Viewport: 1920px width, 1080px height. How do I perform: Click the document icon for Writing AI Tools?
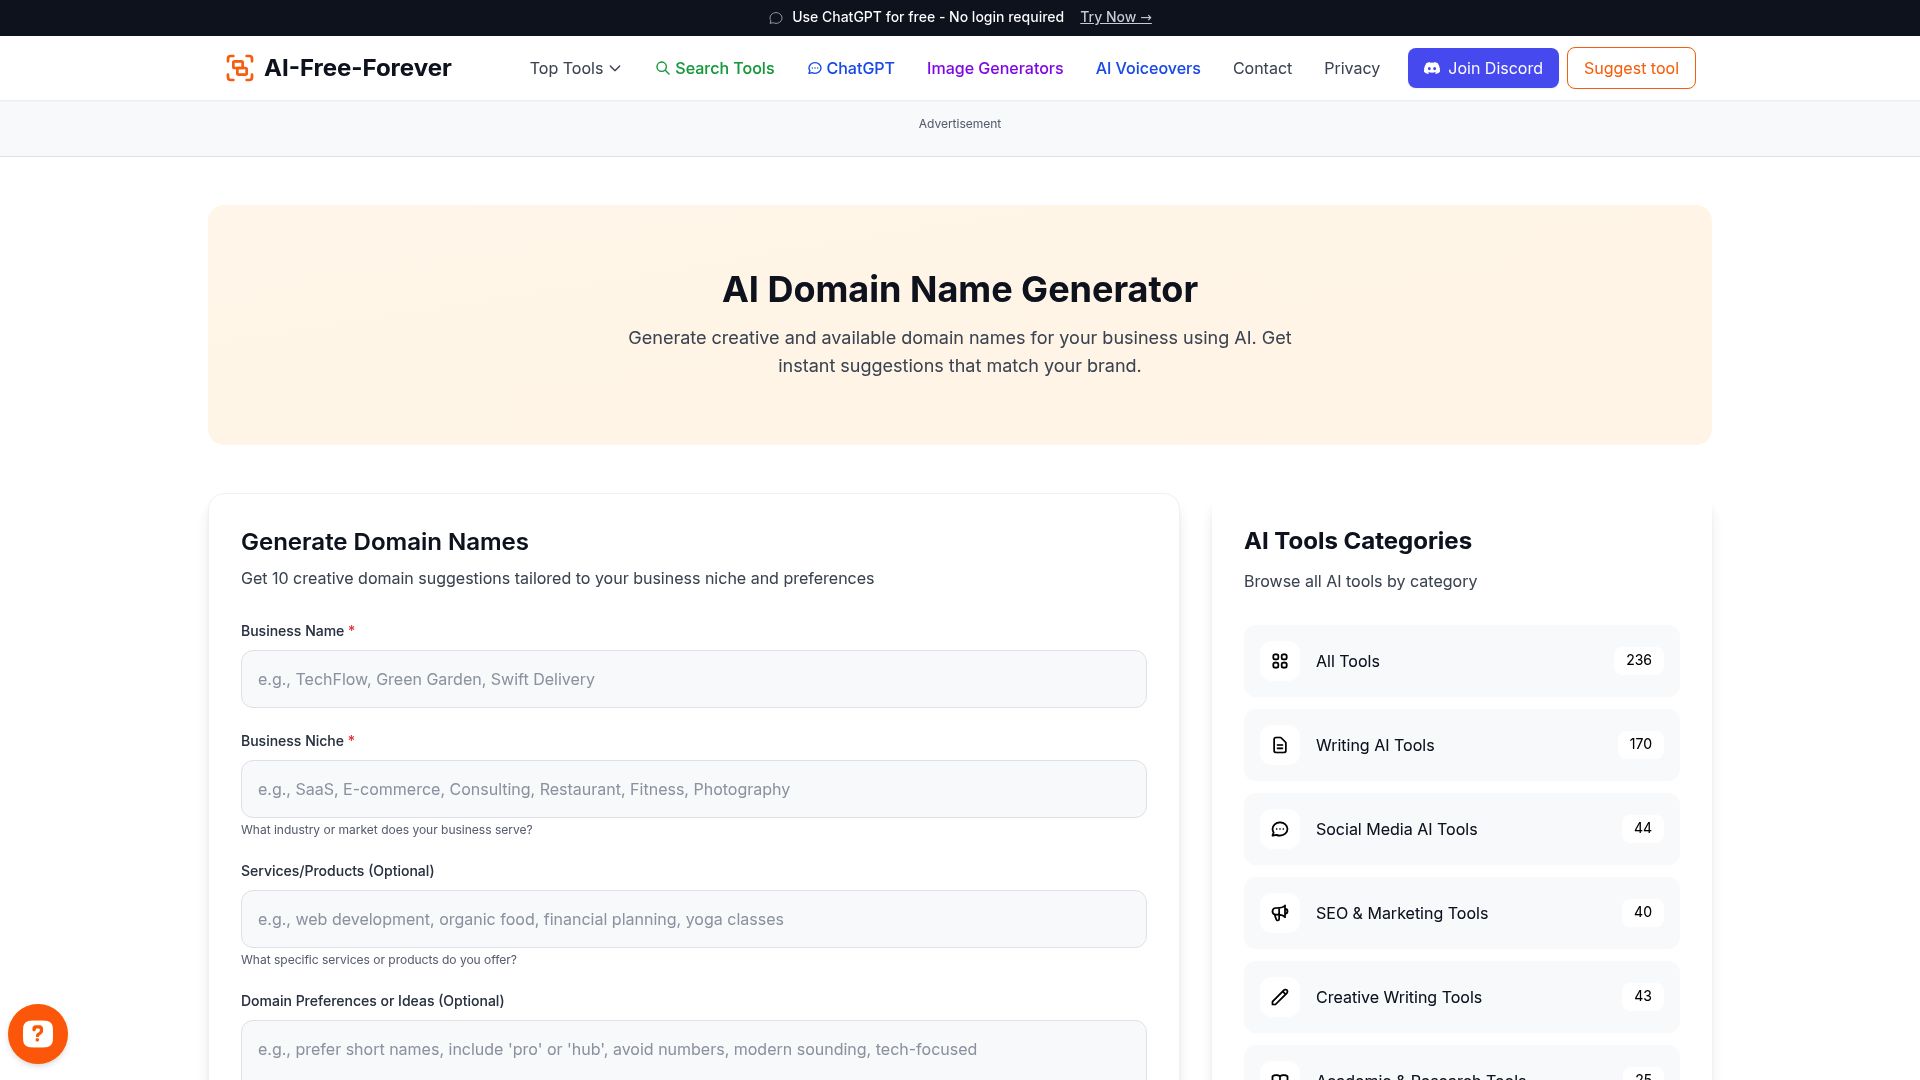point(1279,745)
